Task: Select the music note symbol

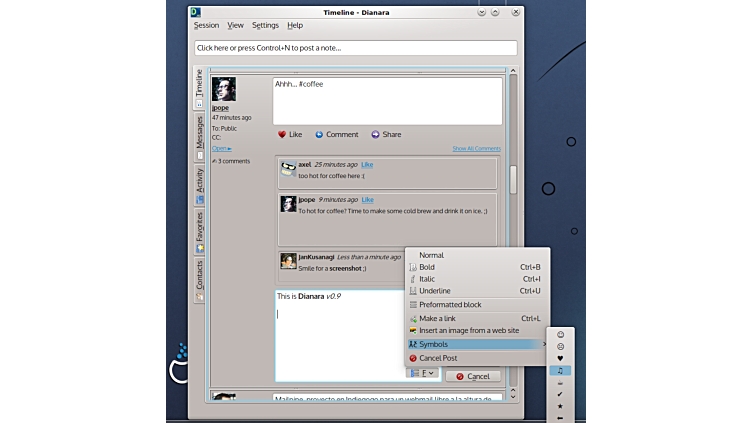Action: click(560, 370)
